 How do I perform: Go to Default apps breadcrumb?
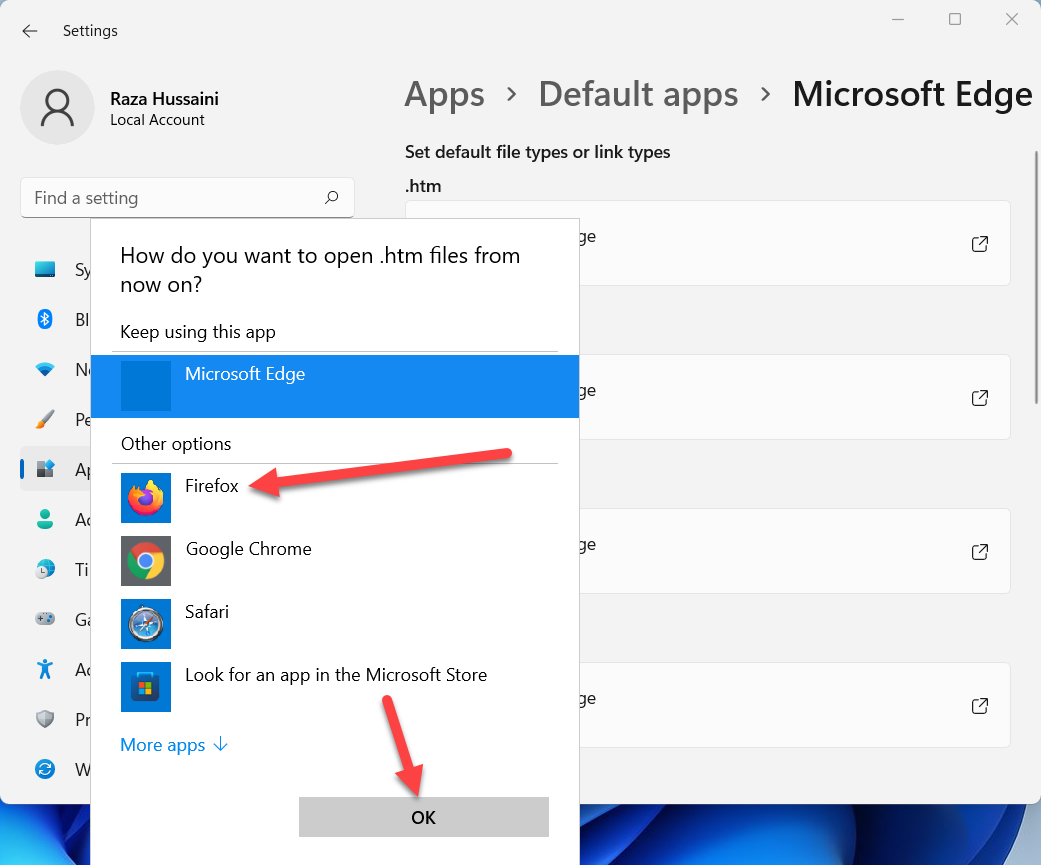pos(638,95)
